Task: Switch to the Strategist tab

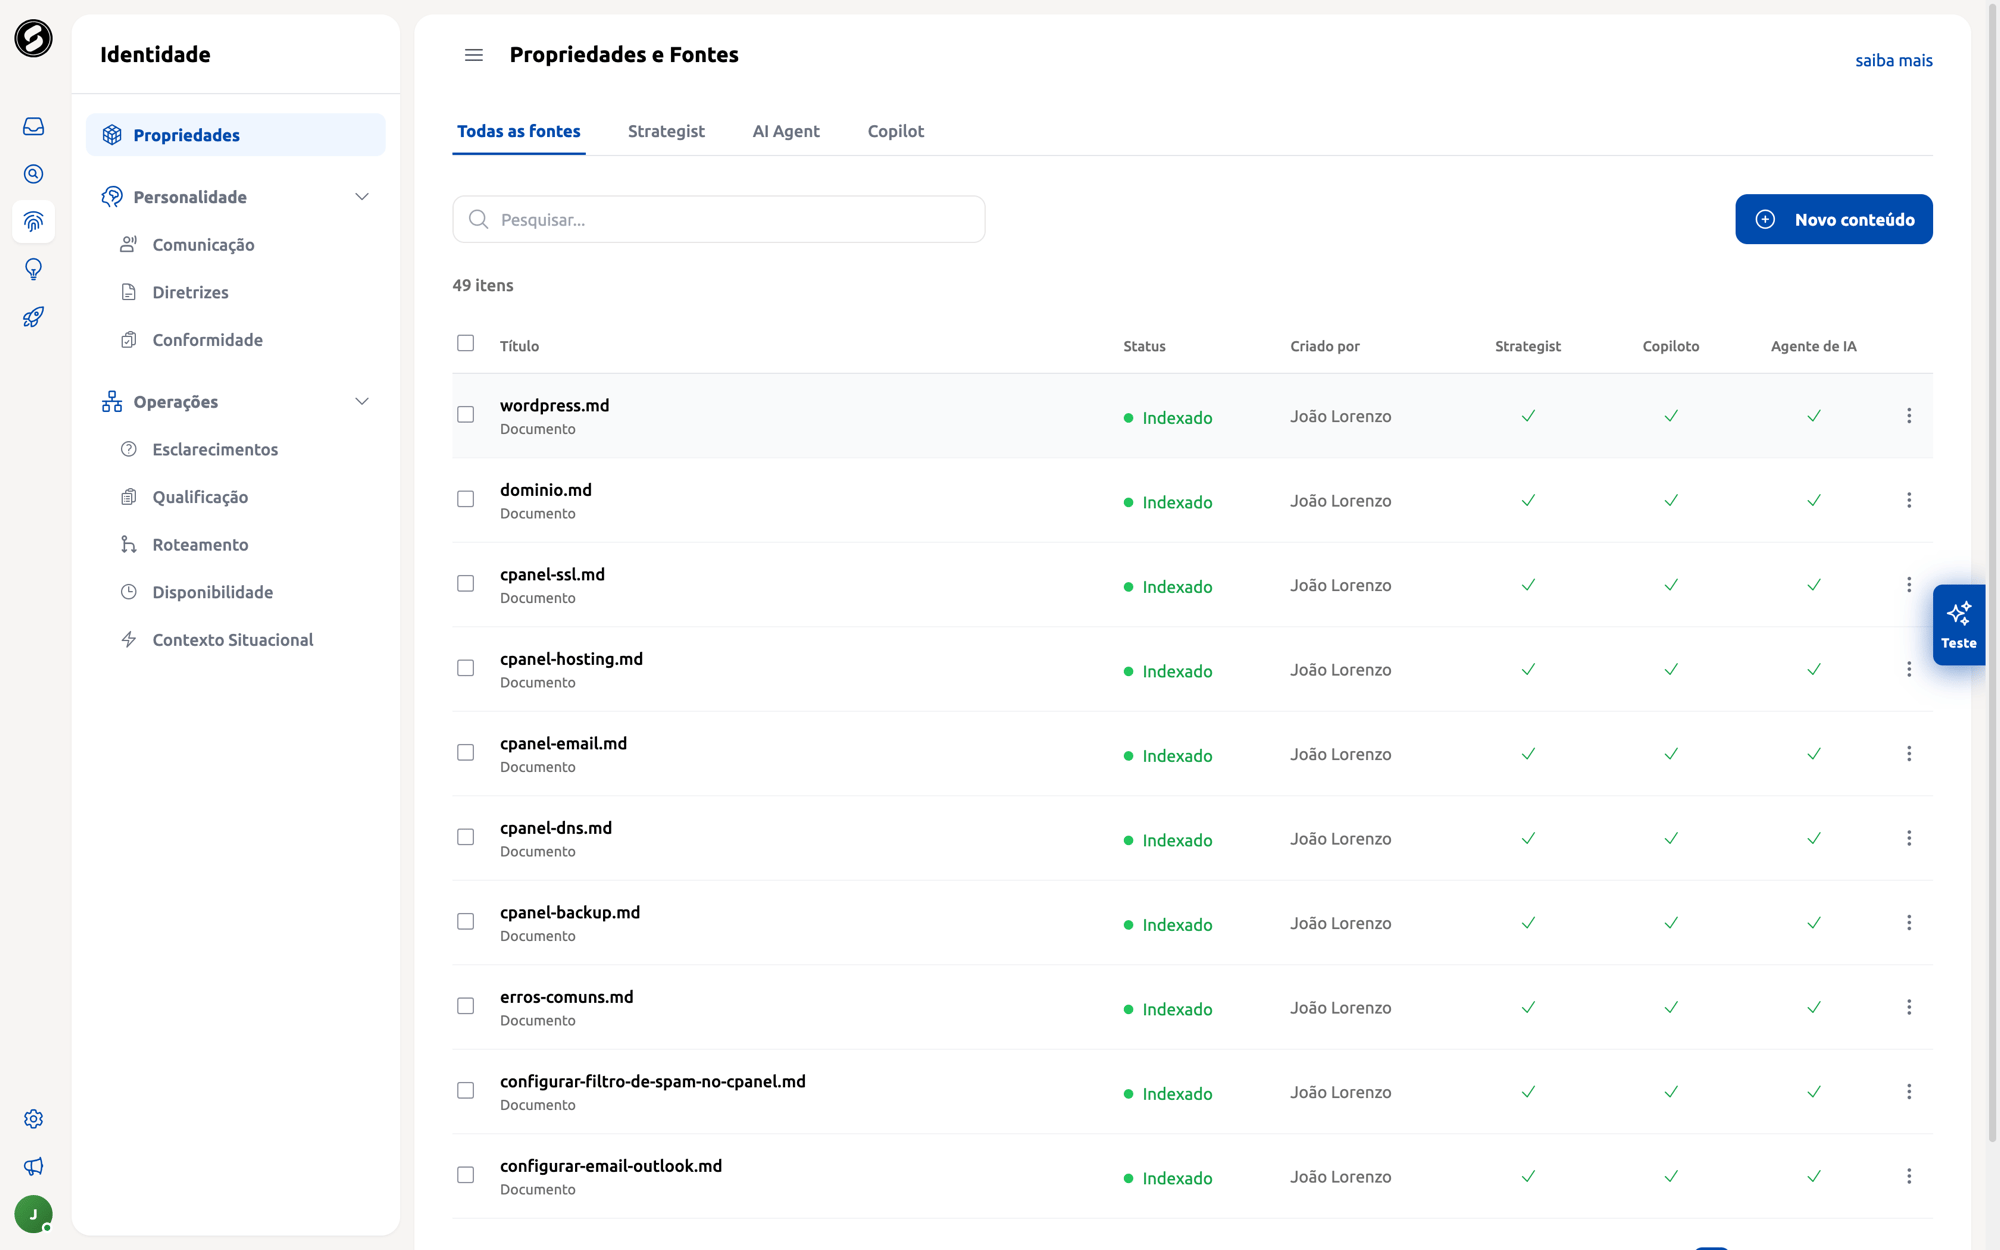Action: click(666, 131)
